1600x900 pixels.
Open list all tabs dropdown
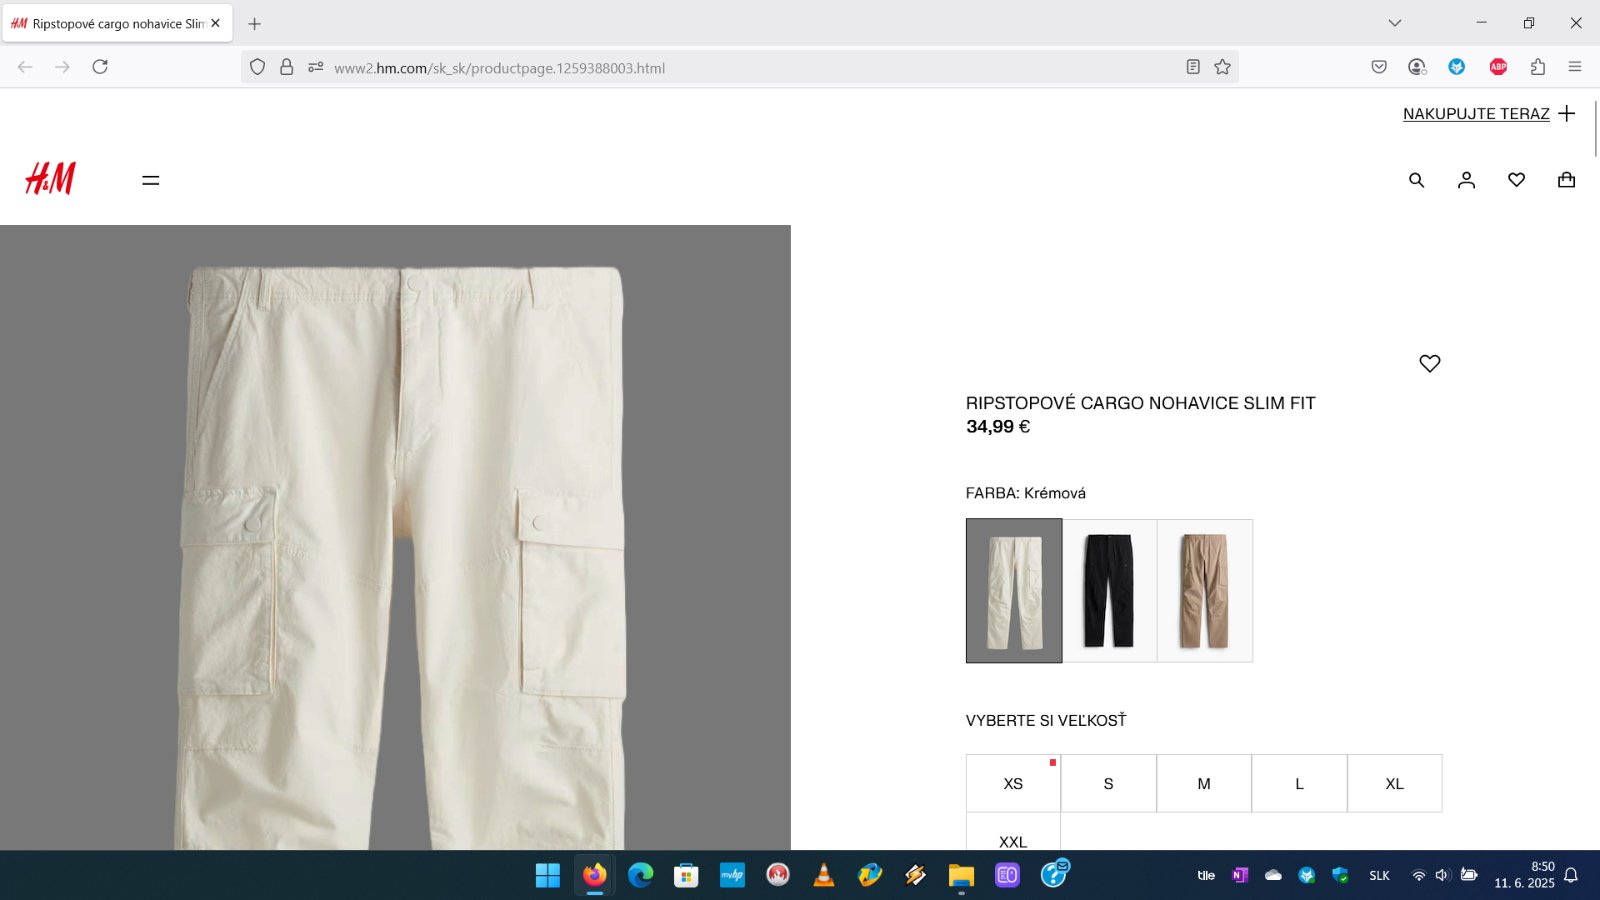pyautogui.click(x=1394, y=23)
